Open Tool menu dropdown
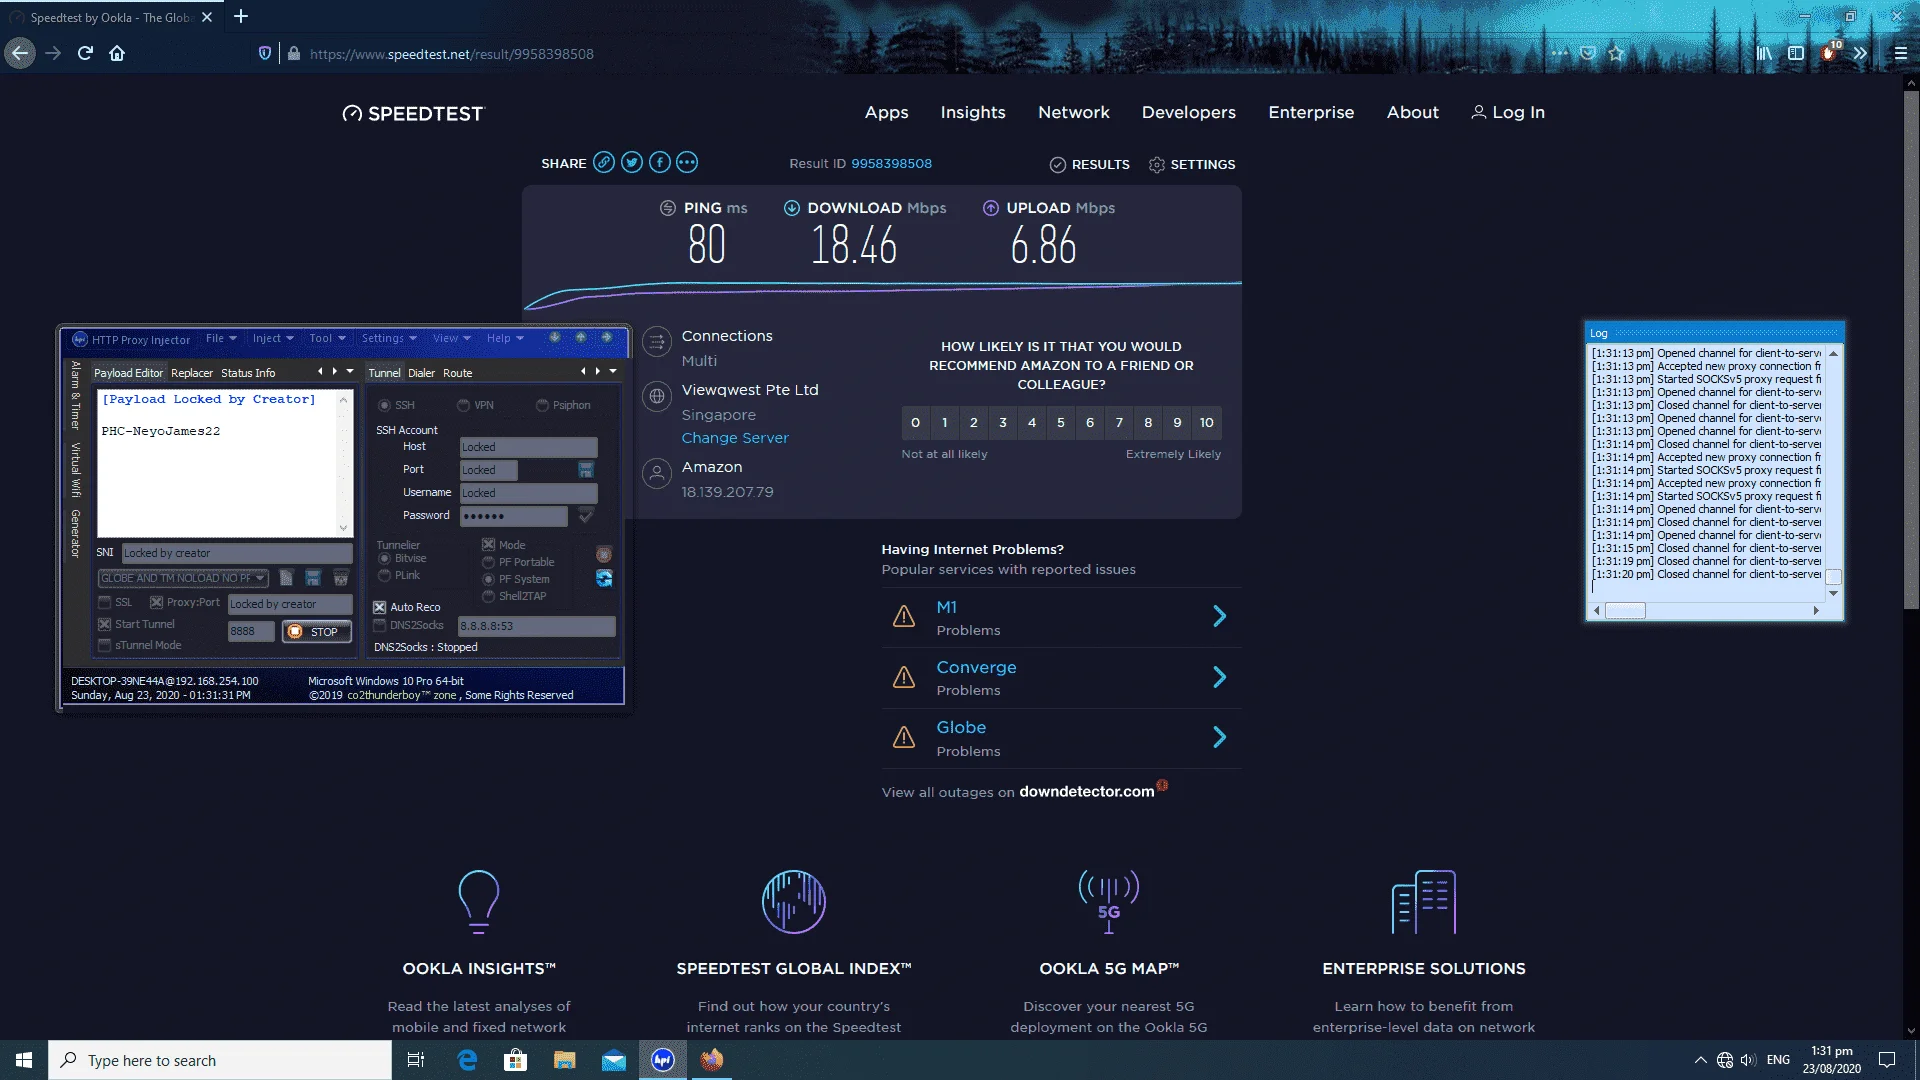1920x1080 pixels. click(x=327, y=338)
